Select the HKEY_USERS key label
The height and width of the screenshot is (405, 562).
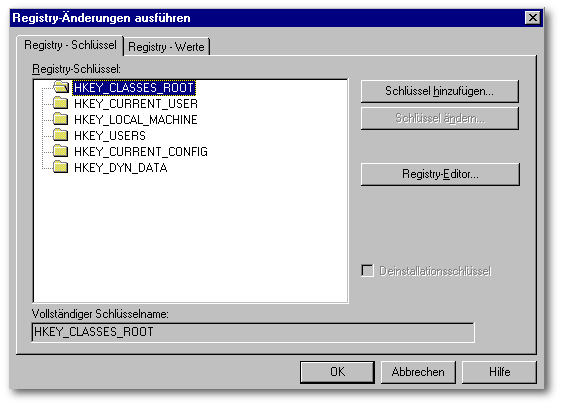[x=110, y=136]
